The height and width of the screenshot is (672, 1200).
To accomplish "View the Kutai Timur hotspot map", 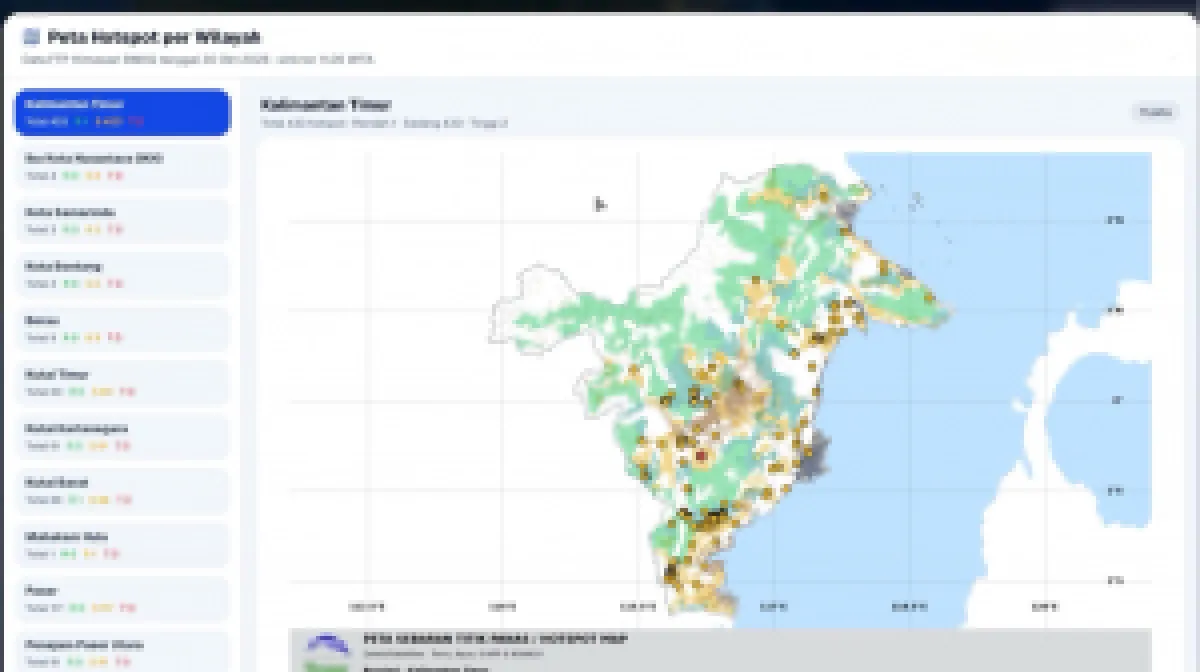I will pyautogui.click(x=122, y=382).
